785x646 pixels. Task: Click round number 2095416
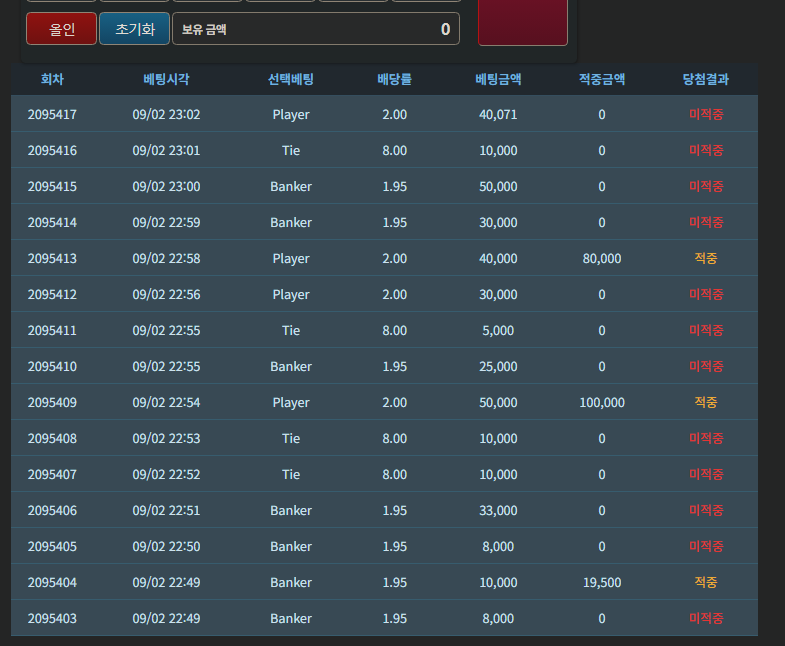click(x=52, y=151)
